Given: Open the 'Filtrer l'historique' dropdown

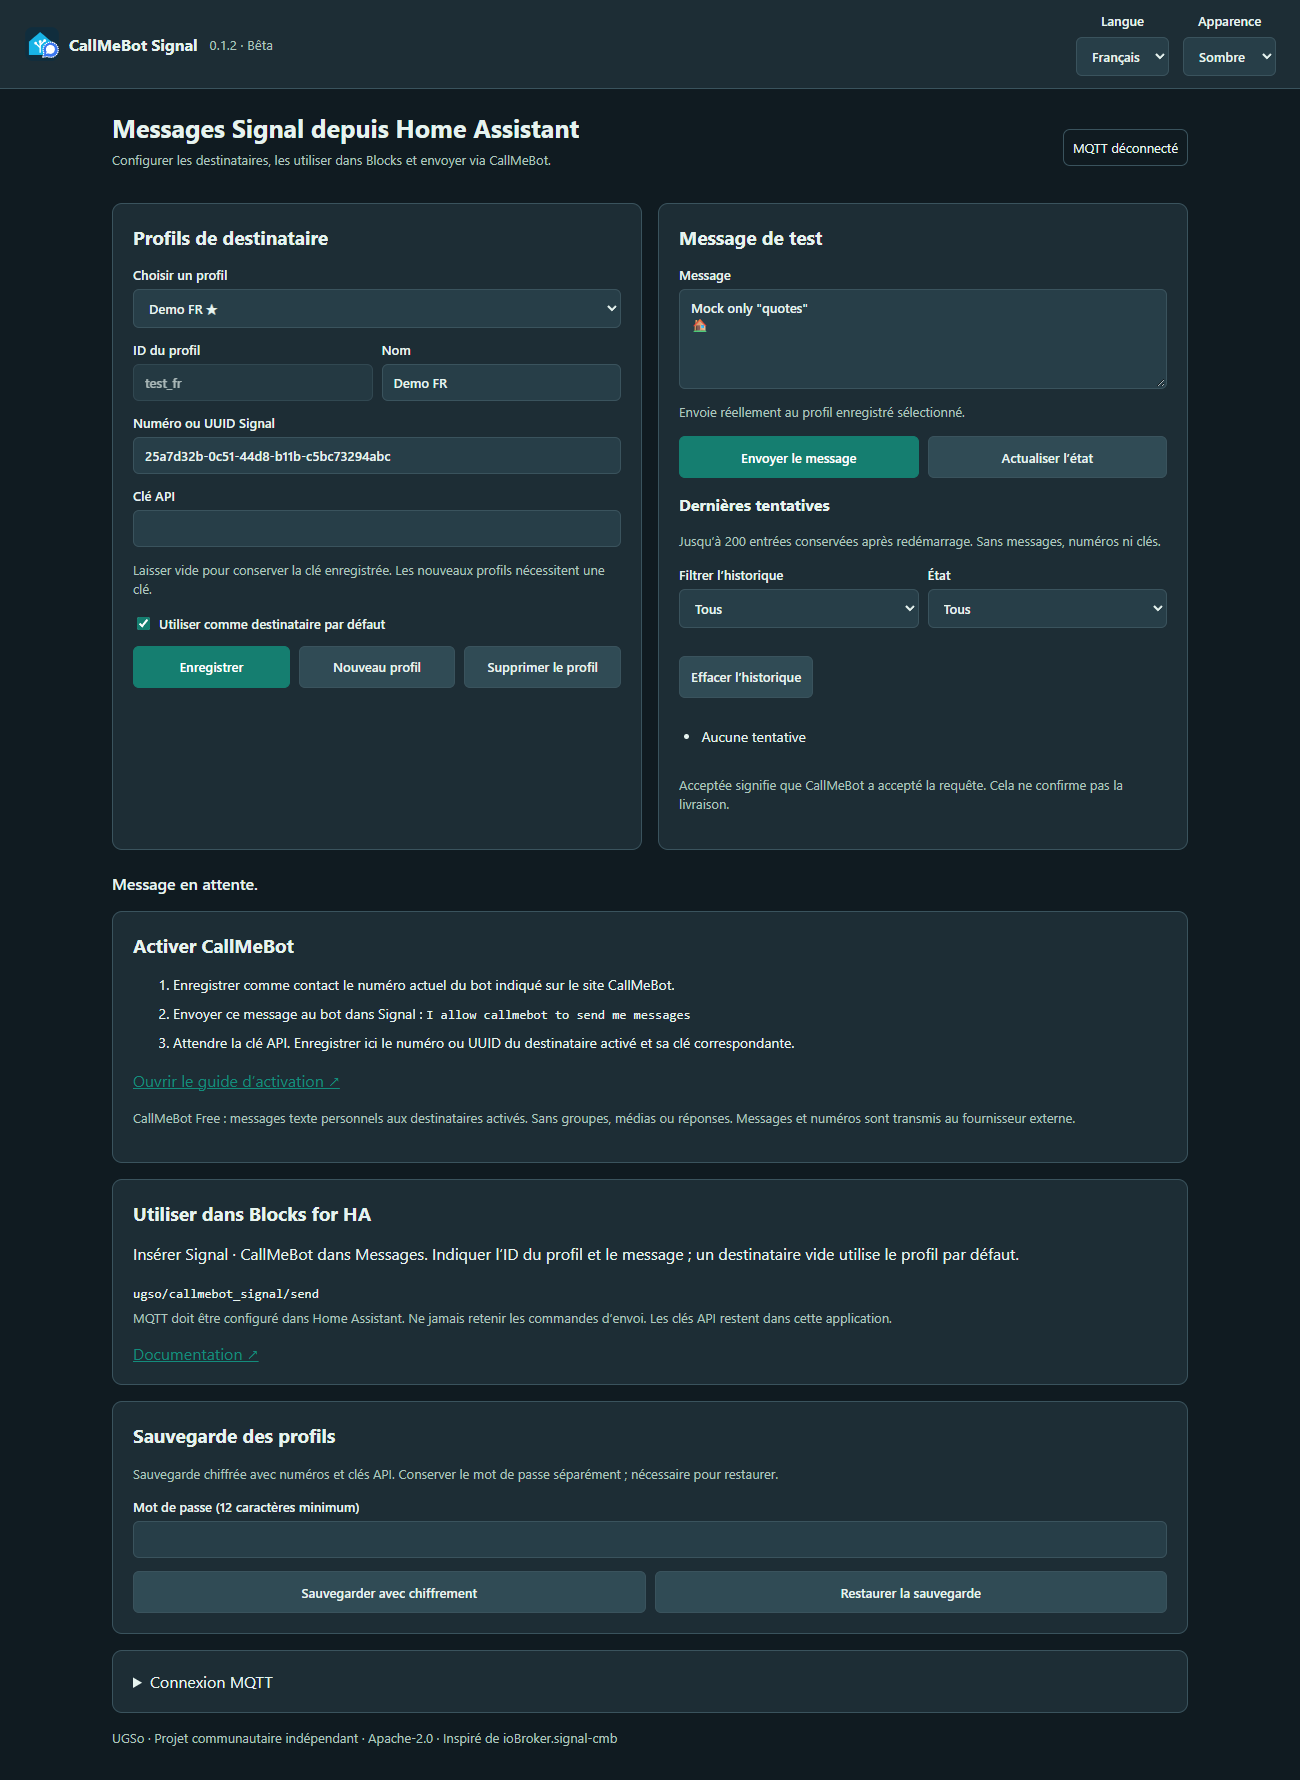Looking at the screenshot, I should (799, 609).
